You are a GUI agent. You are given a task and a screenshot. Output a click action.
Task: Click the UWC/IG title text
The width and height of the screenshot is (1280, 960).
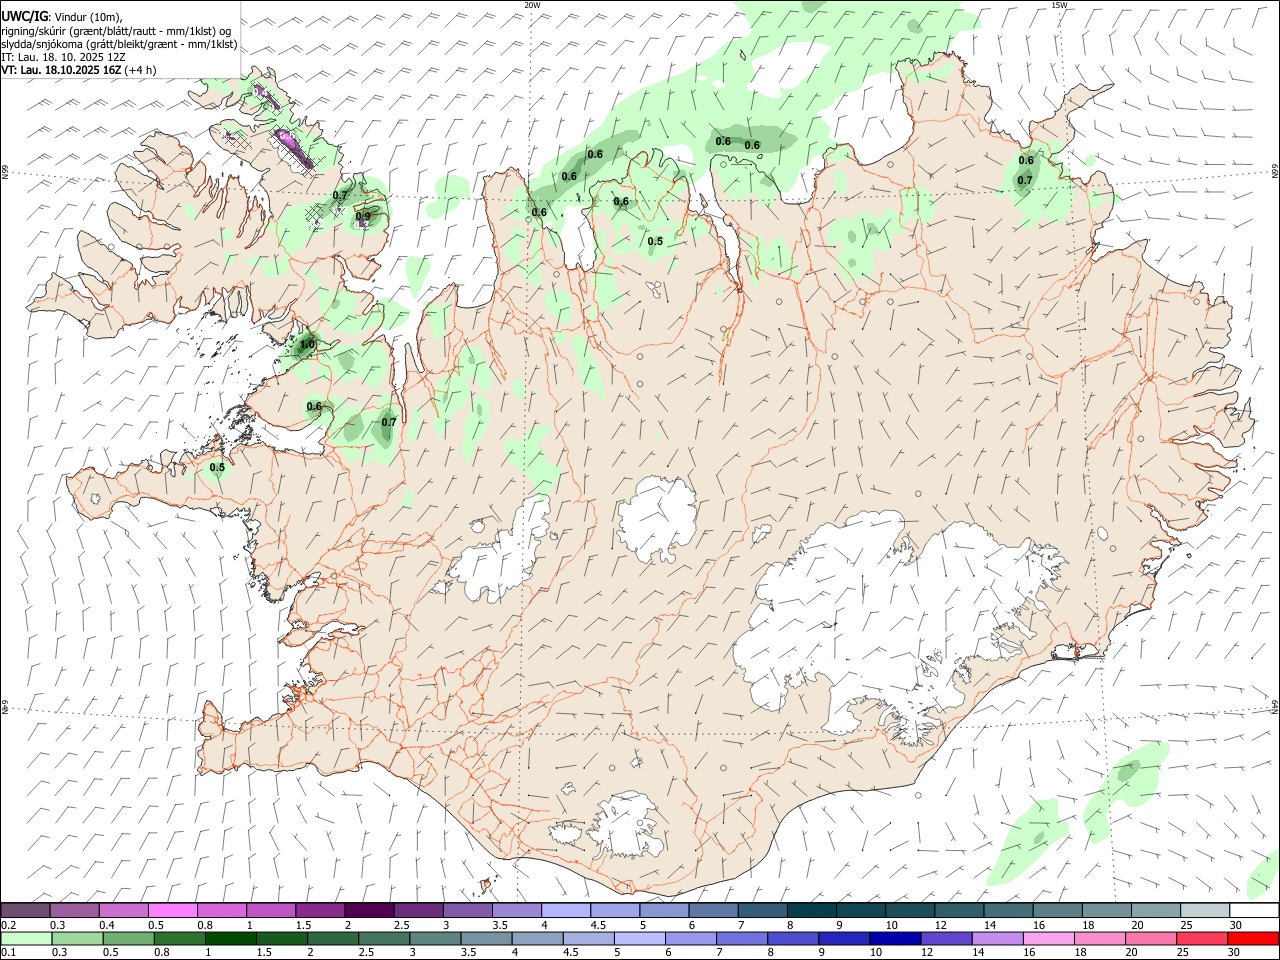click(x=24, y=16)
